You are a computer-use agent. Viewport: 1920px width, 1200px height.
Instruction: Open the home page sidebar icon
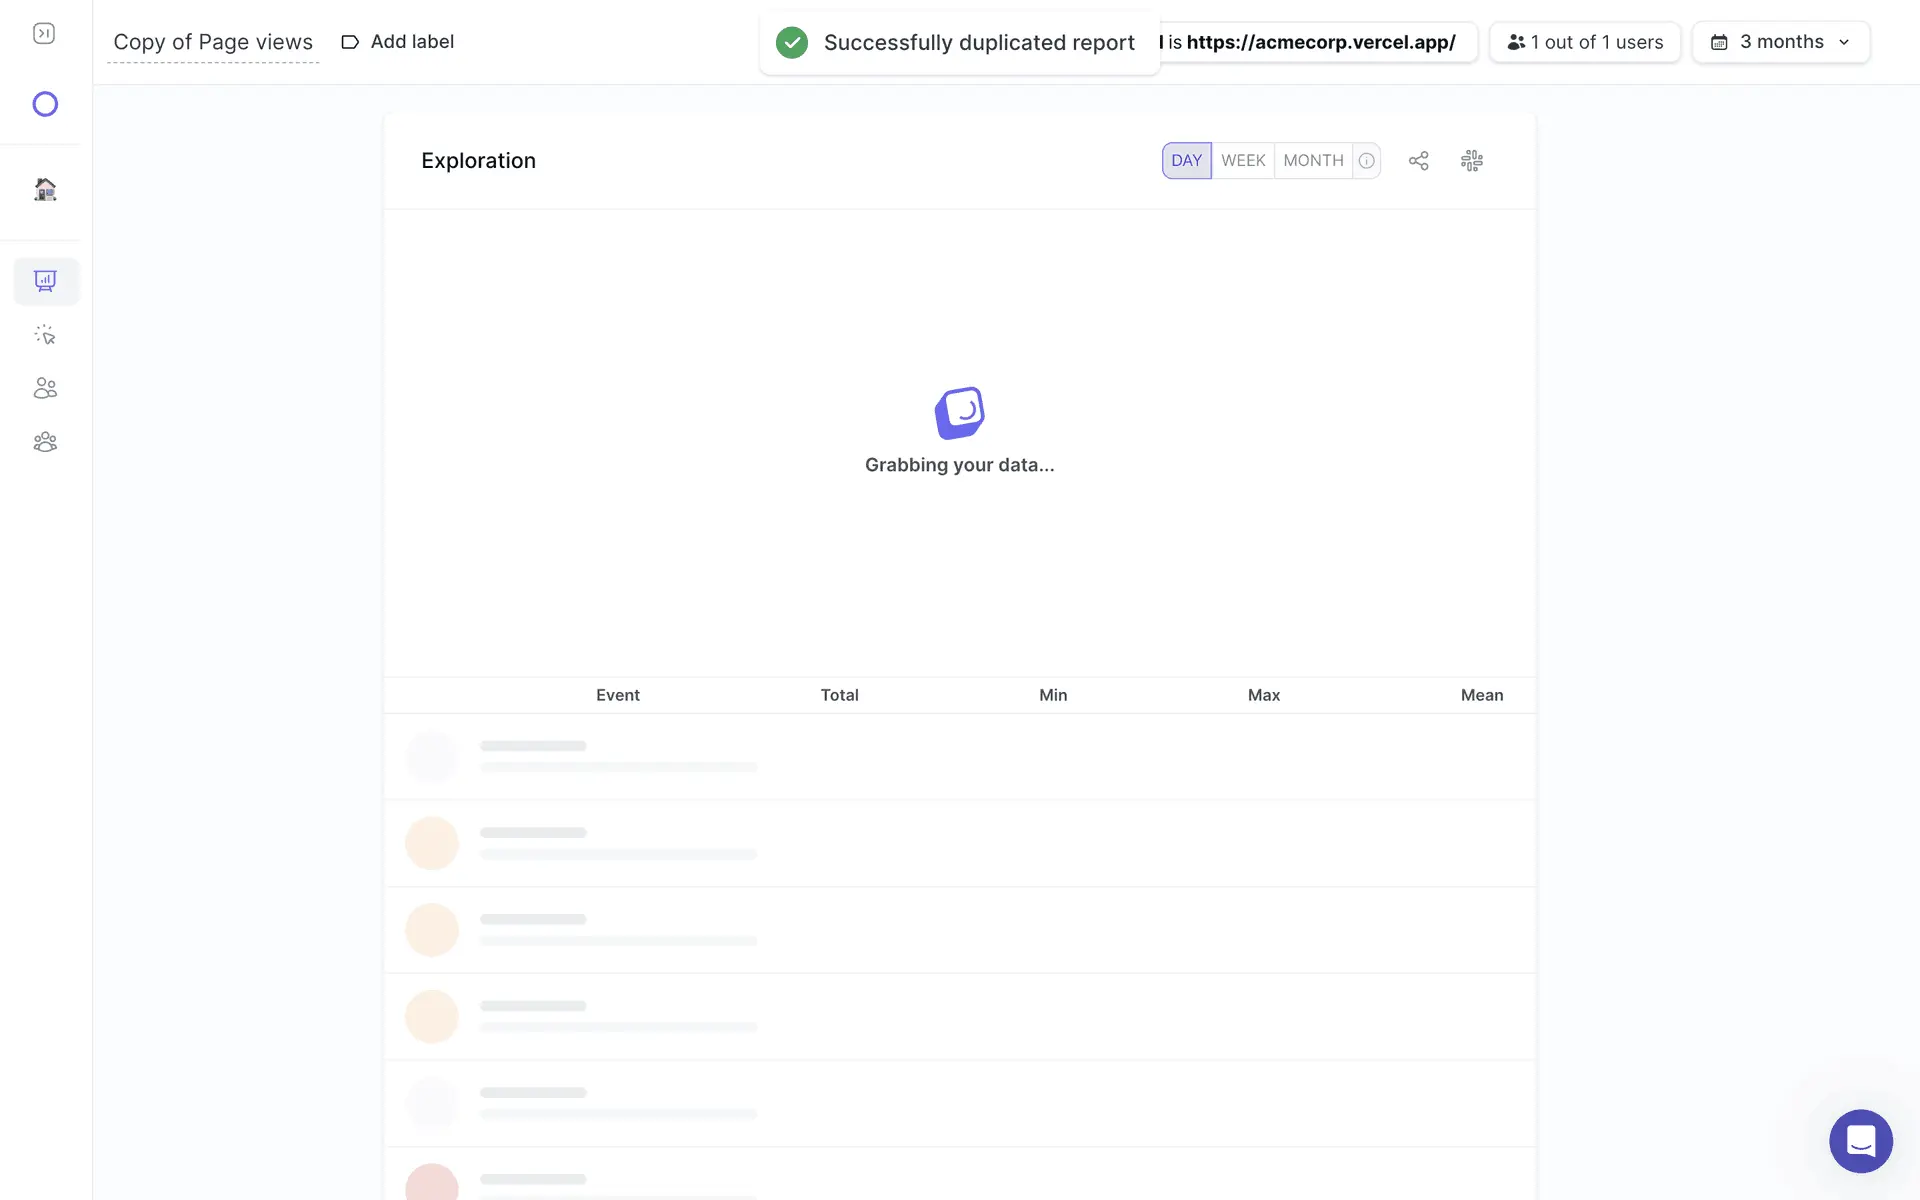(x=45, y=189)
